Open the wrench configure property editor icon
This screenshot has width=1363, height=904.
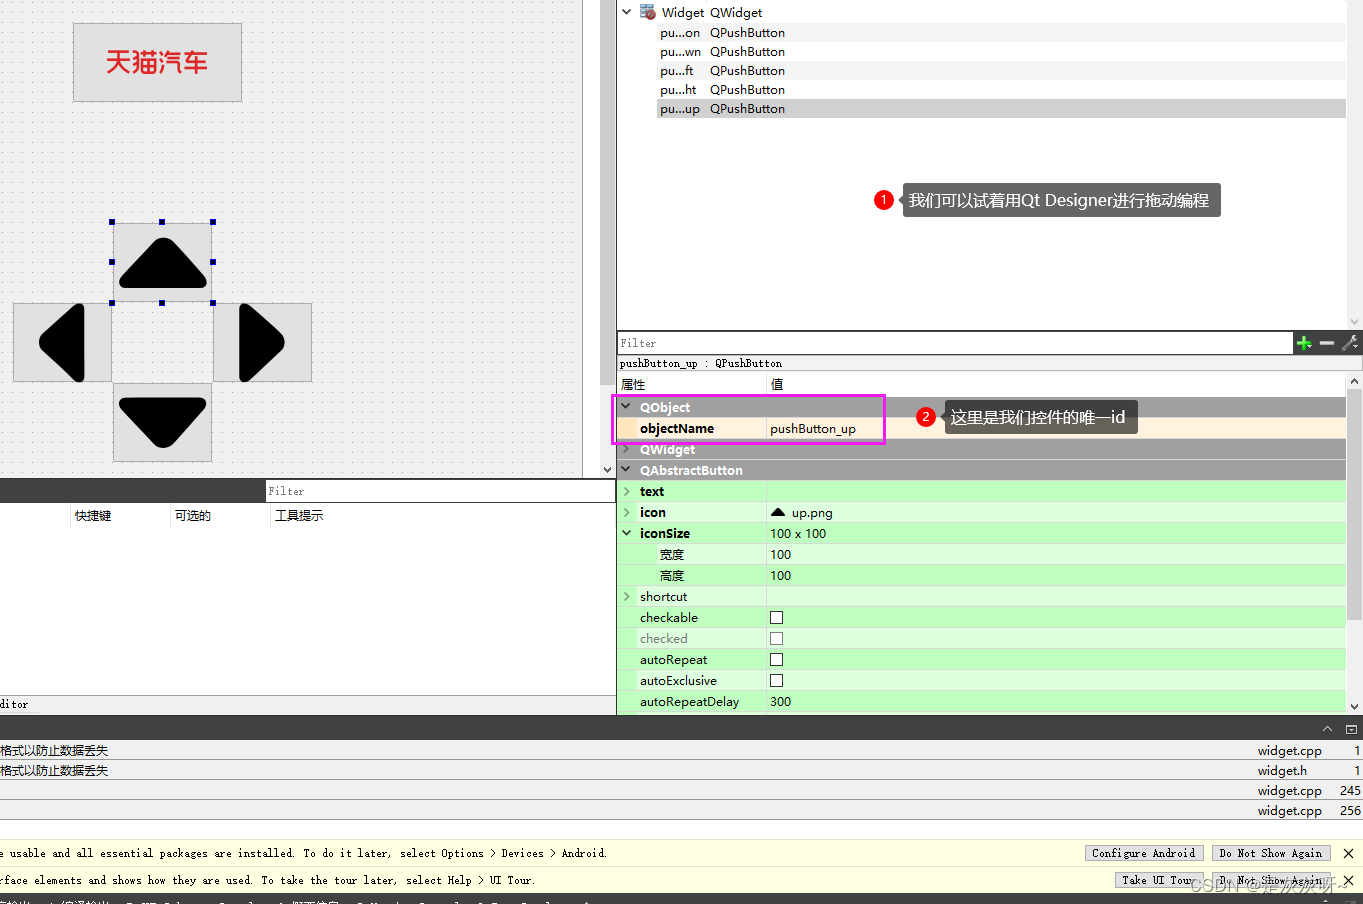tap(1349, 343)
